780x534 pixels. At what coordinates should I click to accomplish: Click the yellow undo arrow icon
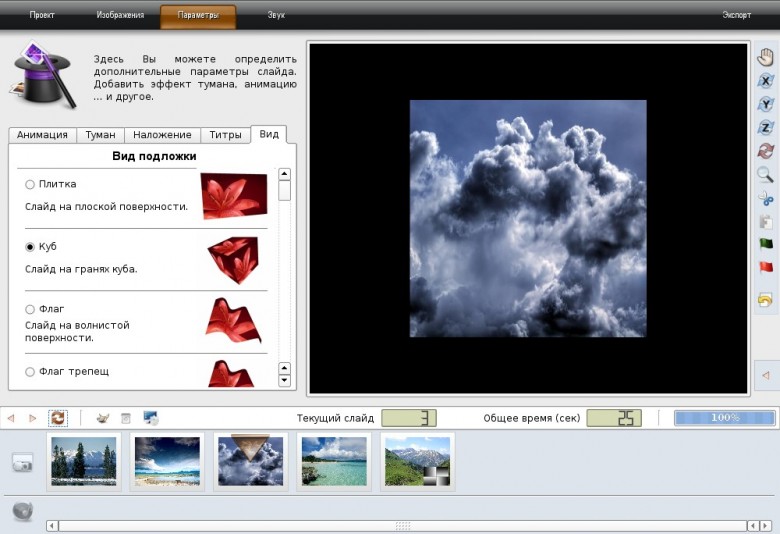click(766, 300)
